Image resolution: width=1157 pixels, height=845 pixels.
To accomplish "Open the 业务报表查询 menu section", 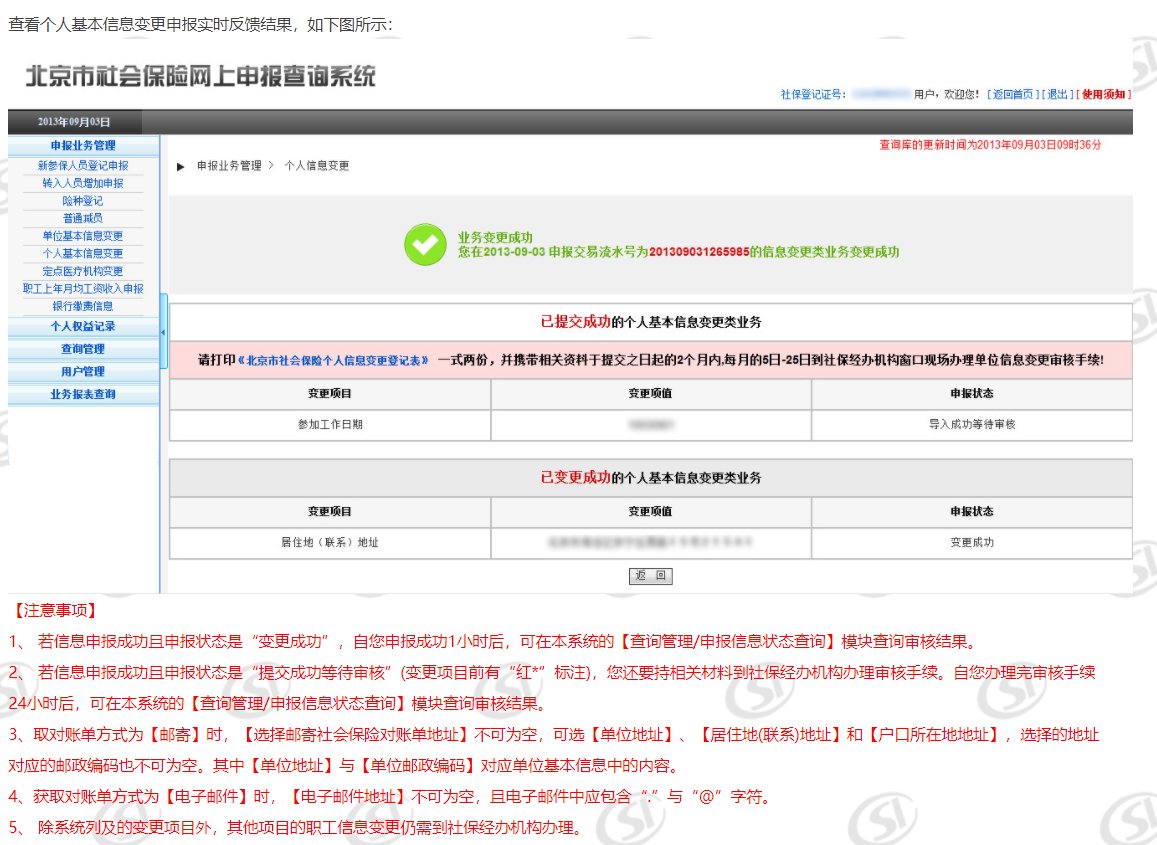I will (x=83, y=394).
